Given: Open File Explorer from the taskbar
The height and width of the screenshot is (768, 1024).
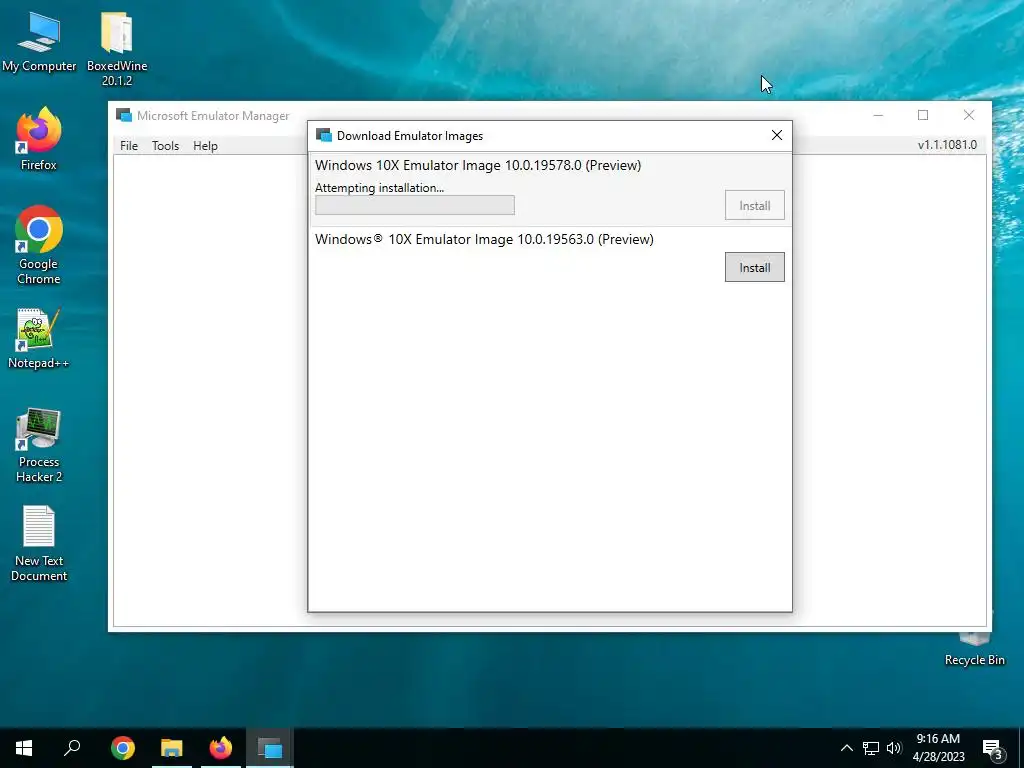Looking at the screenshot, I should pyautogui.click(x=172, y=748).
